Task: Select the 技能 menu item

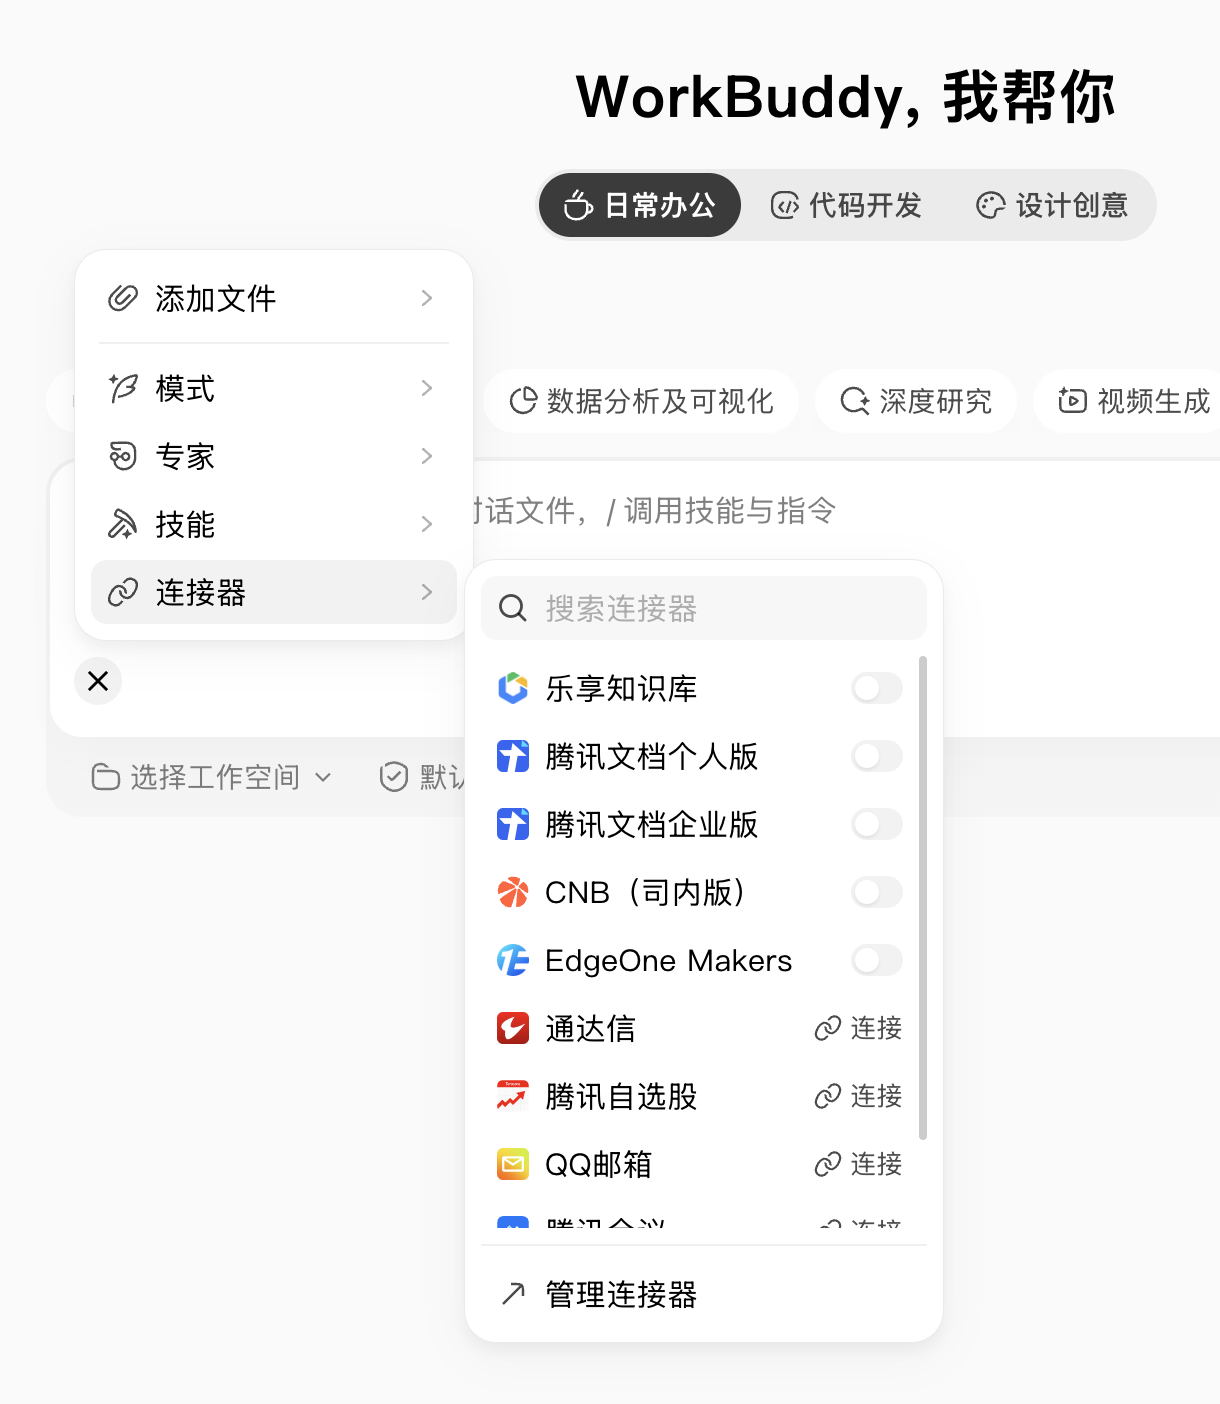Action: [274, 524]
